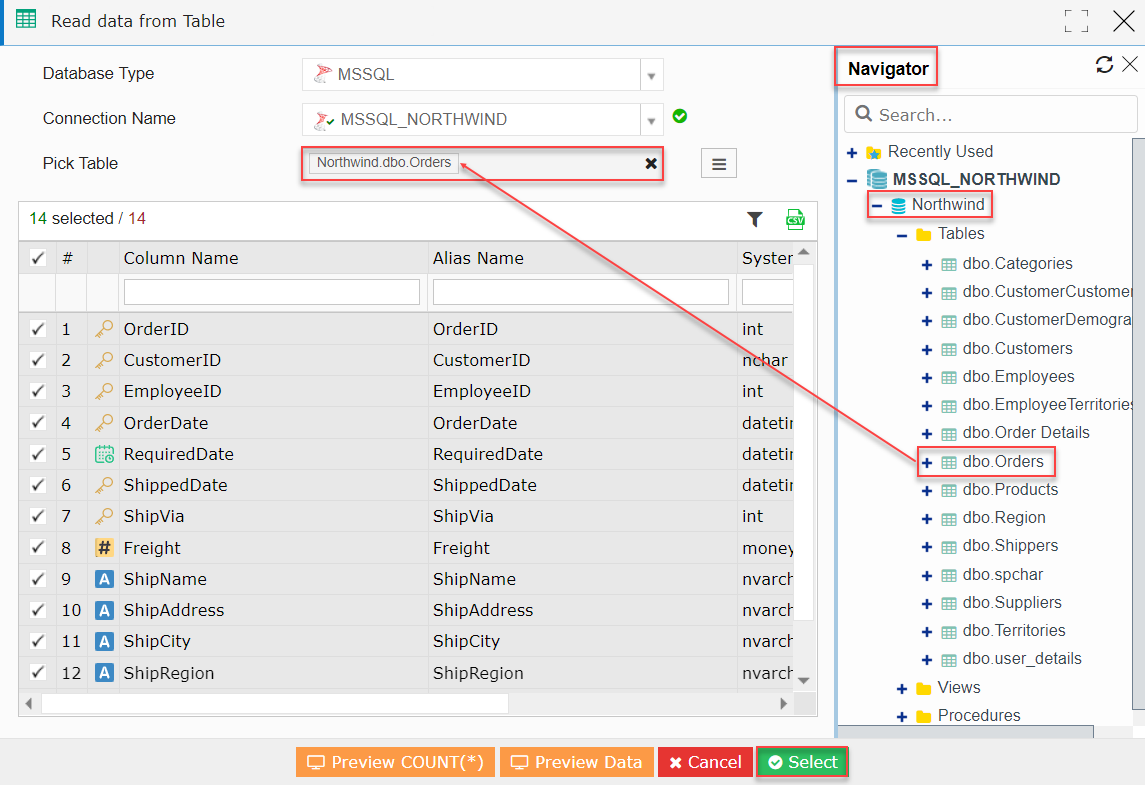1145x785 pixels.
Task: Click the column filter funnel icon
Action: pyautogui.click(x=755, y=219)
